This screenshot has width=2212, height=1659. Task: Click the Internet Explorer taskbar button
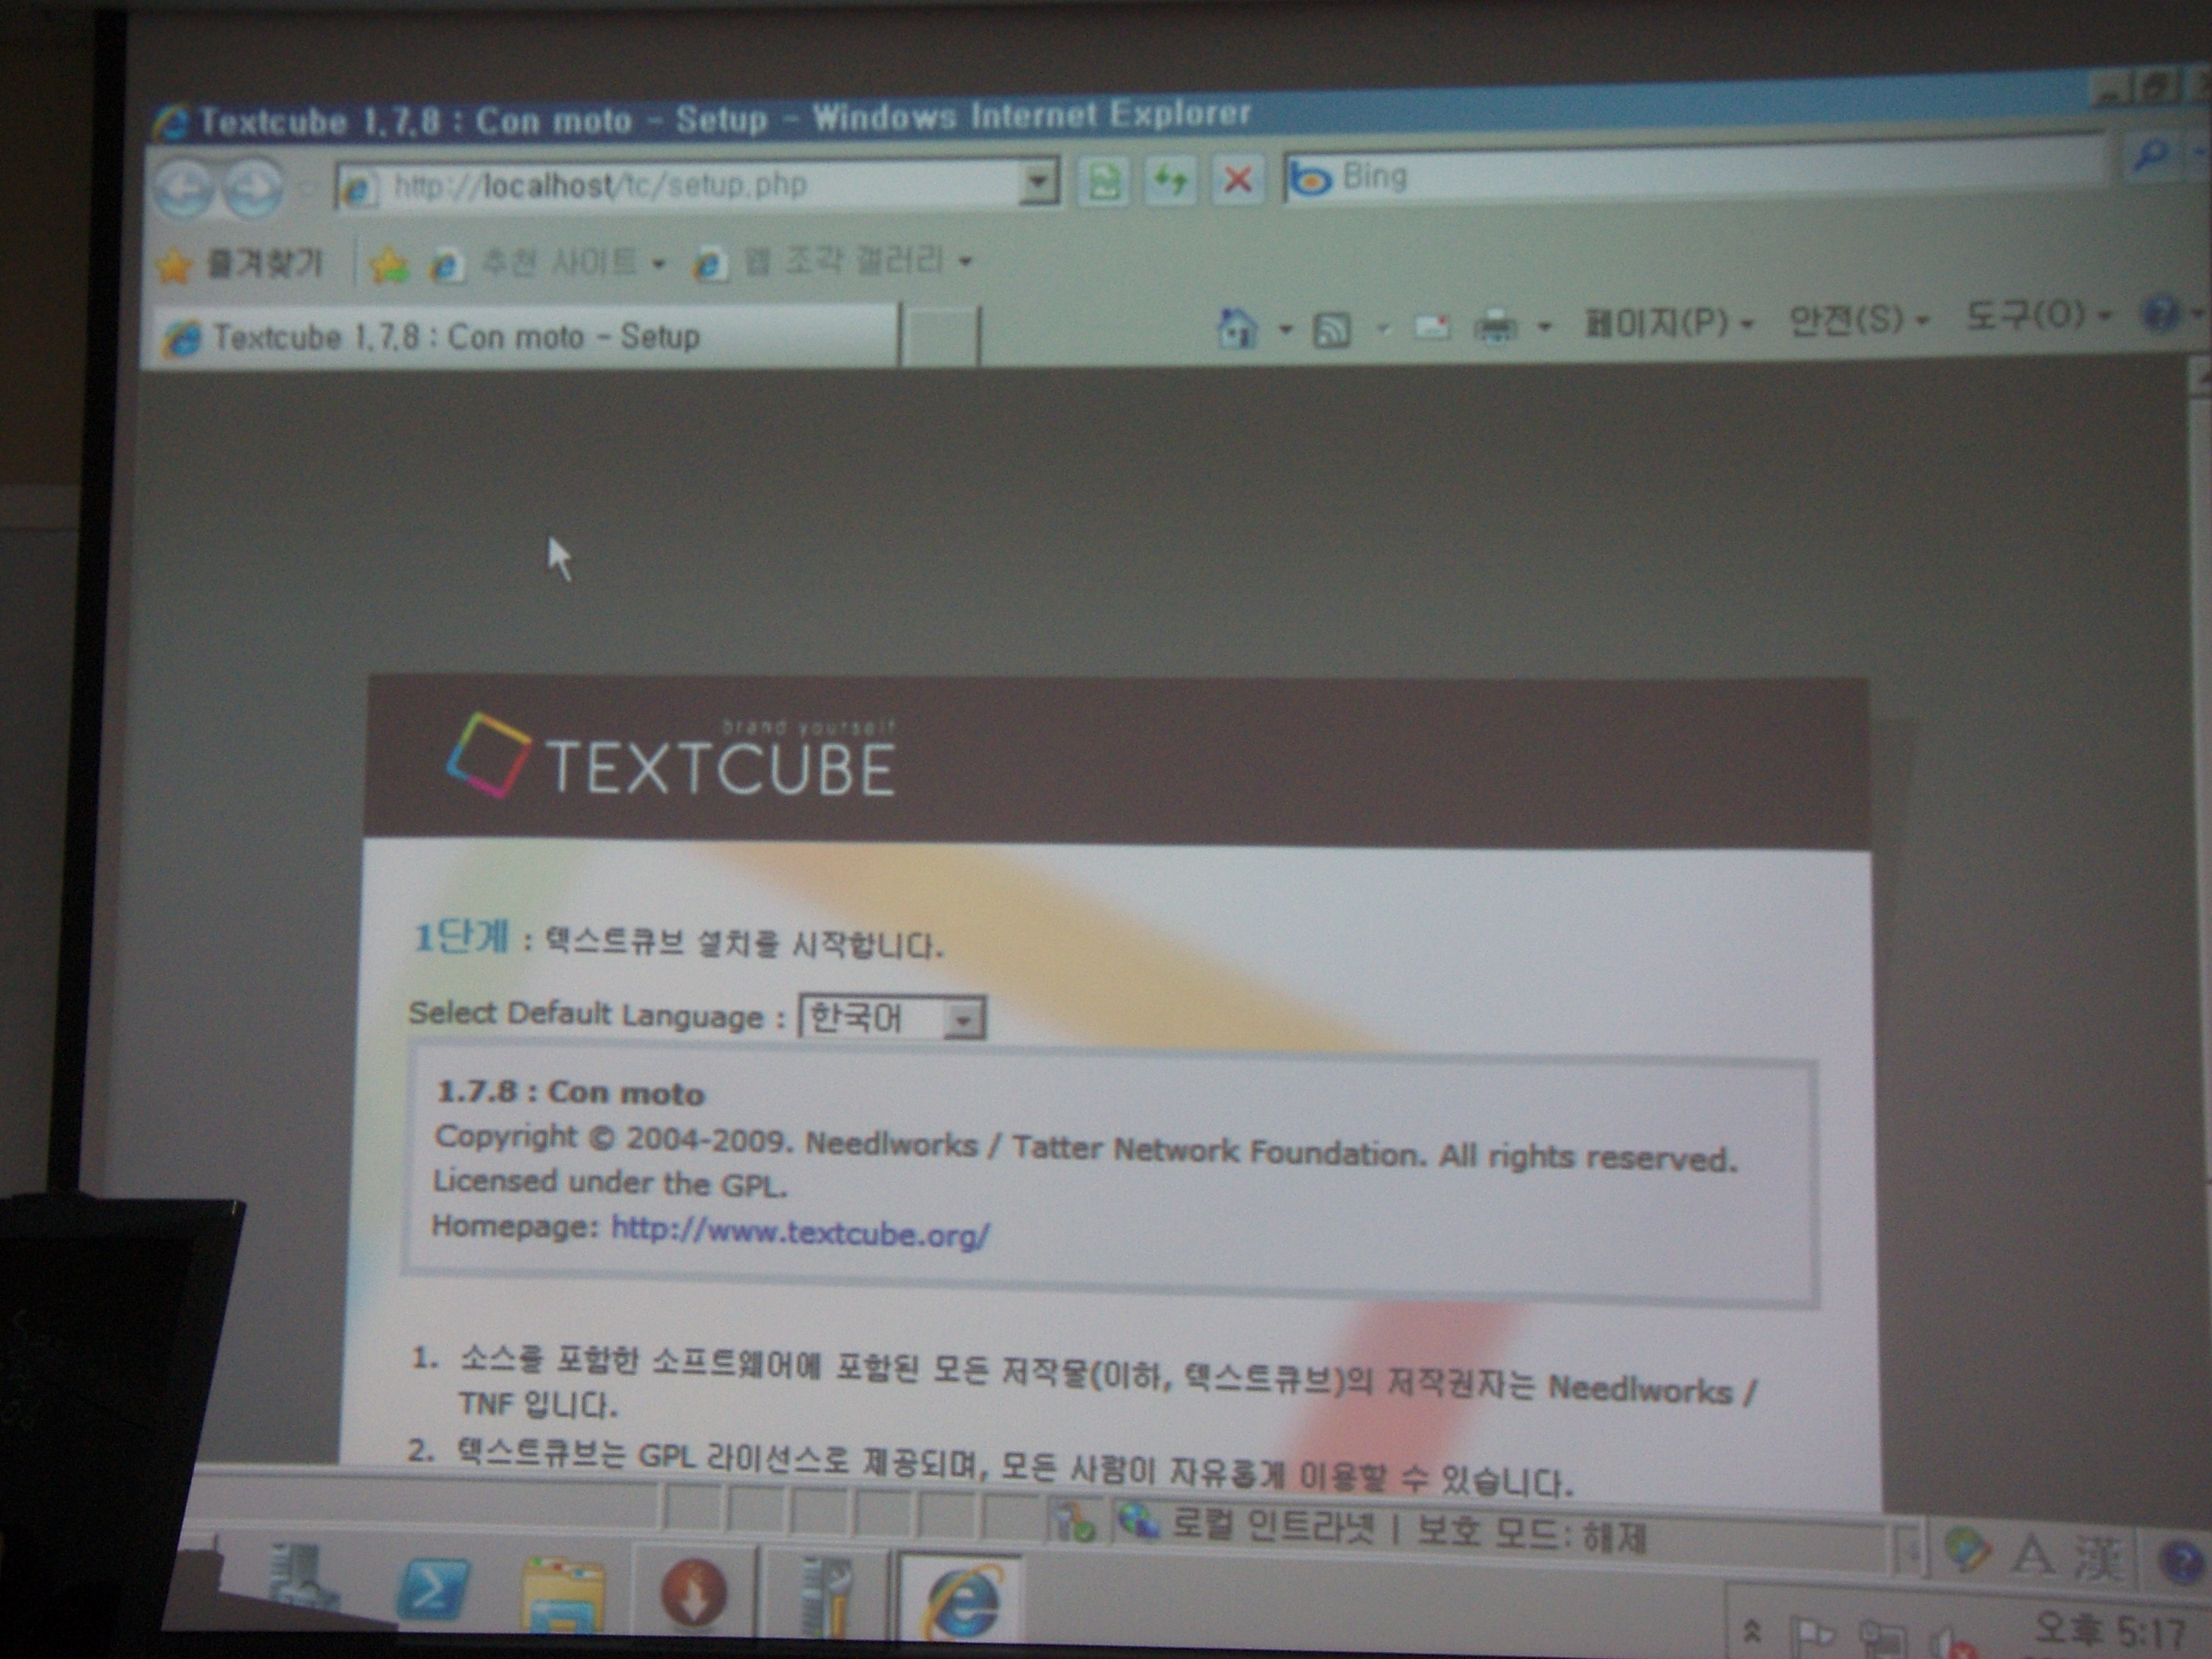962,1599
